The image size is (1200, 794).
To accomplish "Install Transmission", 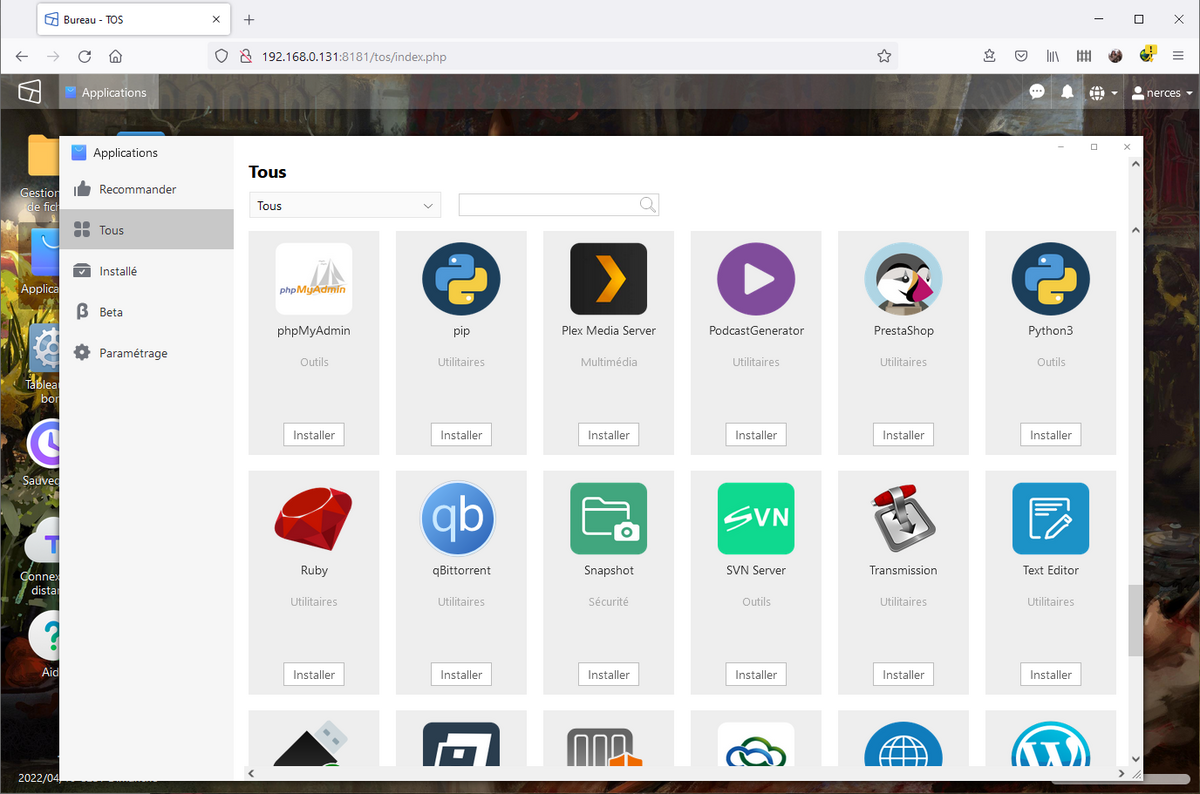I will pos(903,675).
